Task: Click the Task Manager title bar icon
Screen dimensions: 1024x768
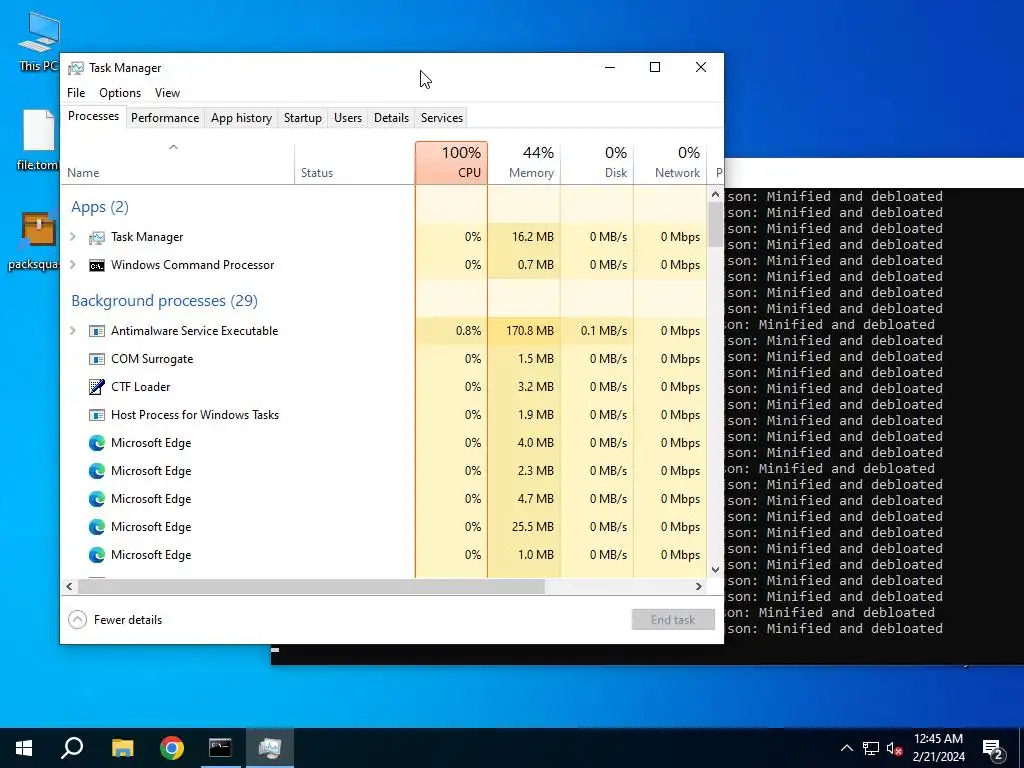Action: click(x=76, y=68)
